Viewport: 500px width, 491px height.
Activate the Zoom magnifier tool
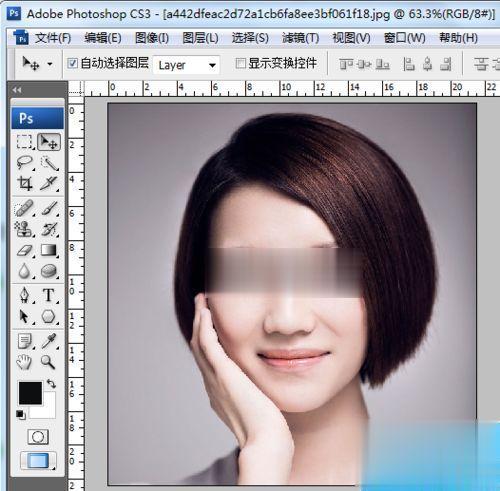(48, 362)
